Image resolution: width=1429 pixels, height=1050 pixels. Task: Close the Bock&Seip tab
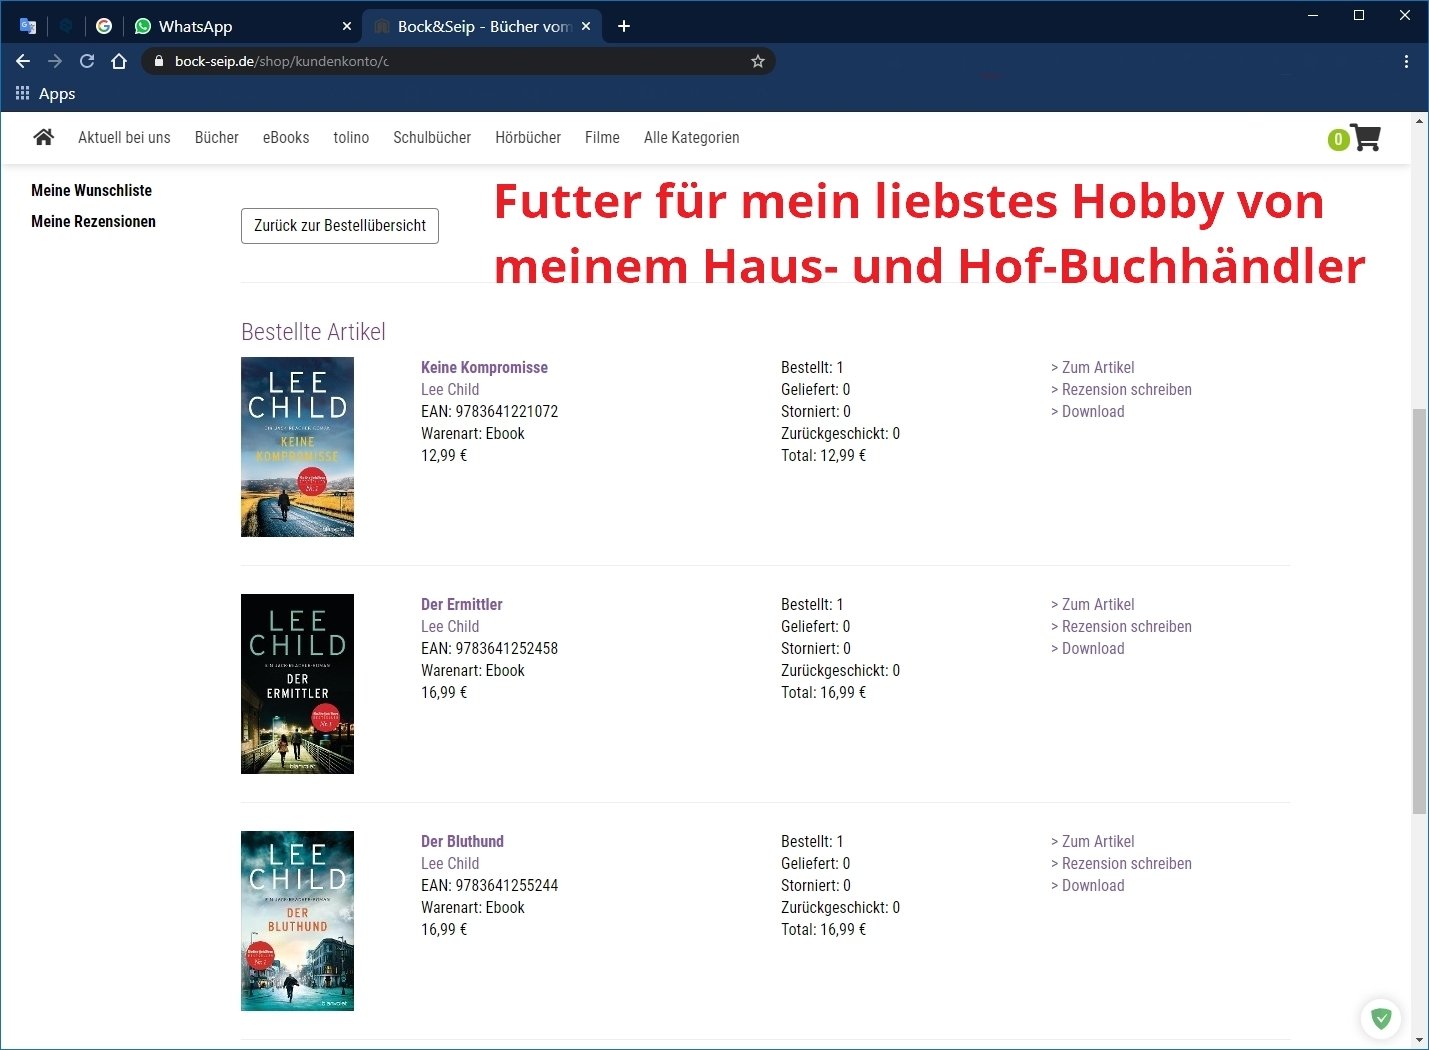coord(586,26)
